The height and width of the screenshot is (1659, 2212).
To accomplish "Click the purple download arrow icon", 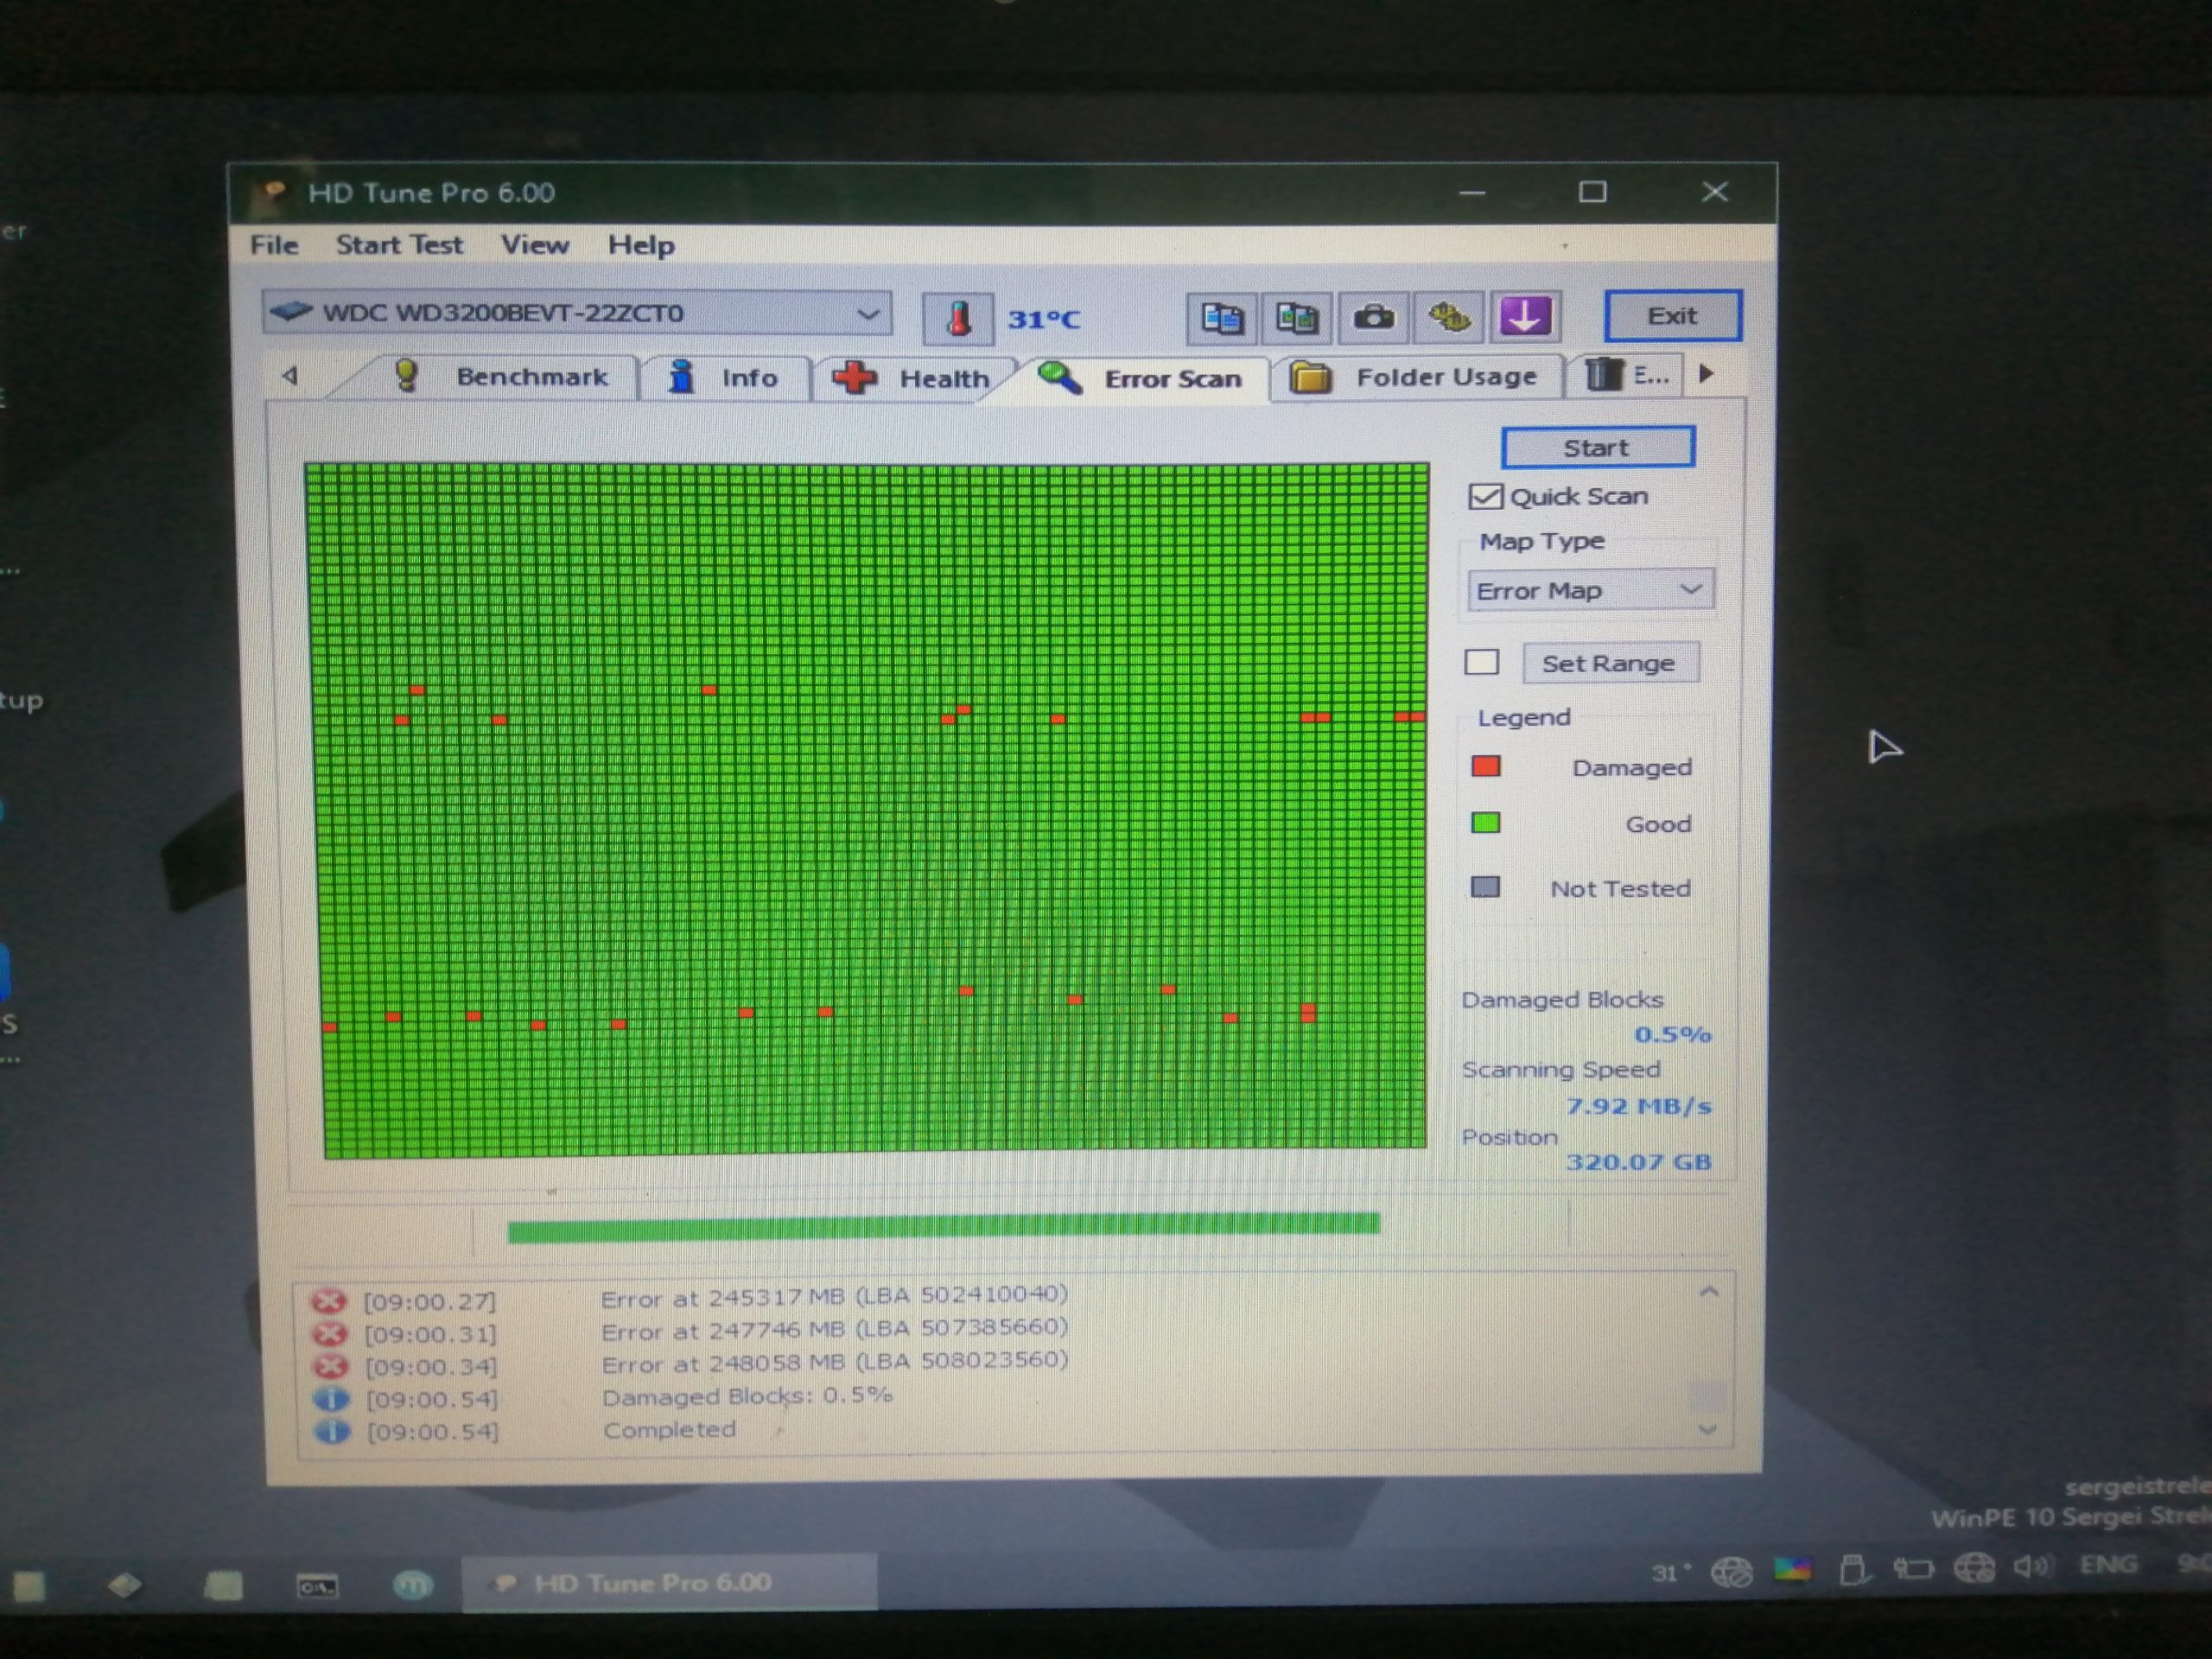I will click(x=1524, y=317).
